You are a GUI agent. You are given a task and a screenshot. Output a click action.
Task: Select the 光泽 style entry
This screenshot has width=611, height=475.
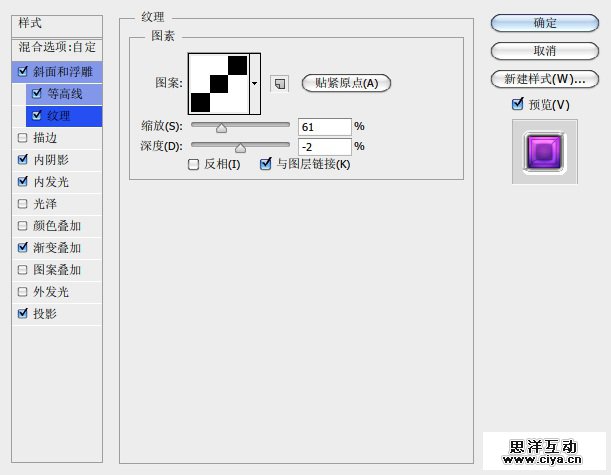[x=57, y=204]
